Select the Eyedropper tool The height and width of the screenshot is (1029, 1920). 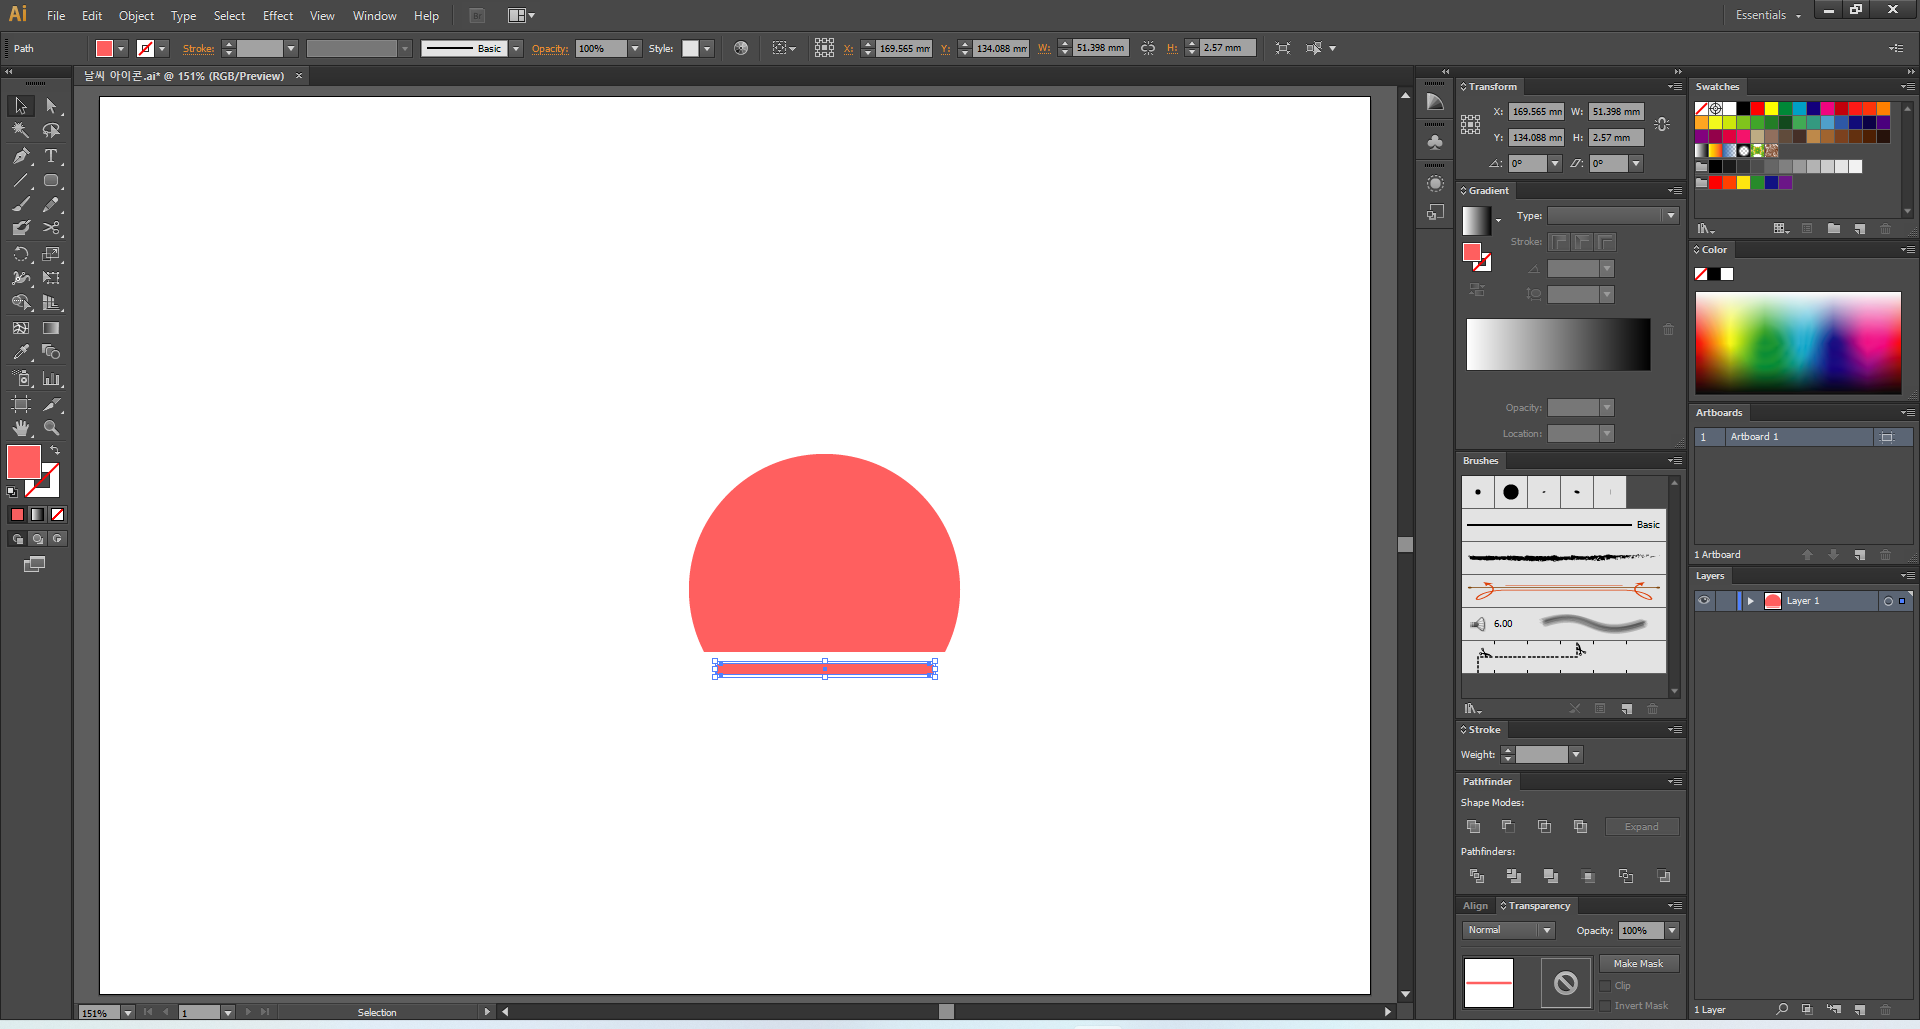tap(21, 352)
